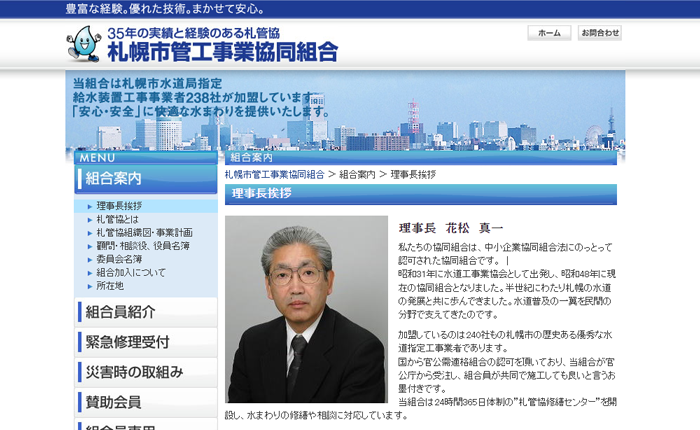Select 理事長挨拶 in the sidebar
Viewport: 700px width, 430px height.
click(x=119, y=206)
